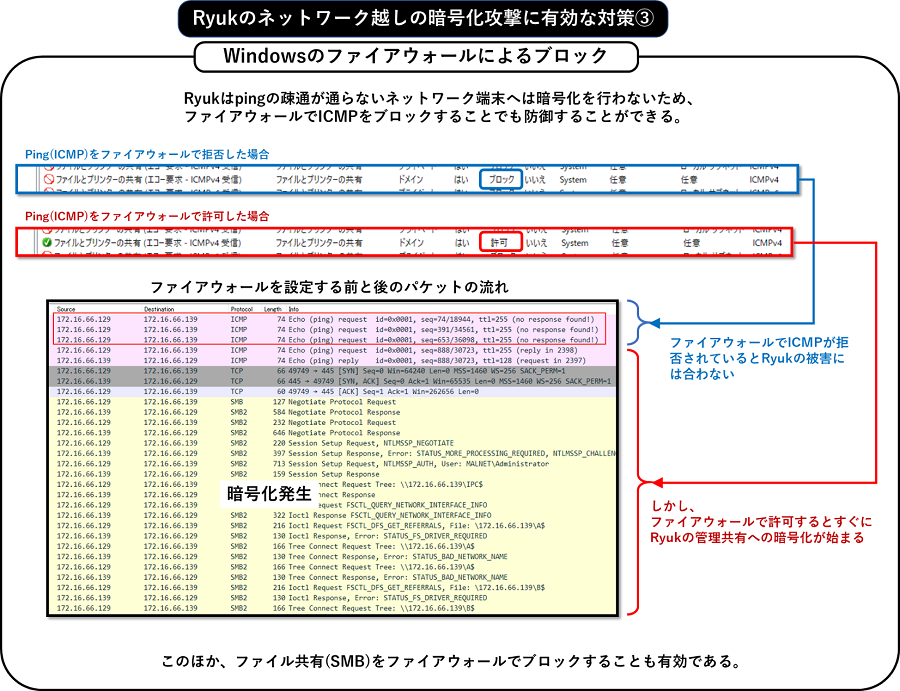Viewport: 900px width, 691px height.
Task: Click 'ドメイン' profile cell in the blocked rule row
Action: [x=411, y=180]
